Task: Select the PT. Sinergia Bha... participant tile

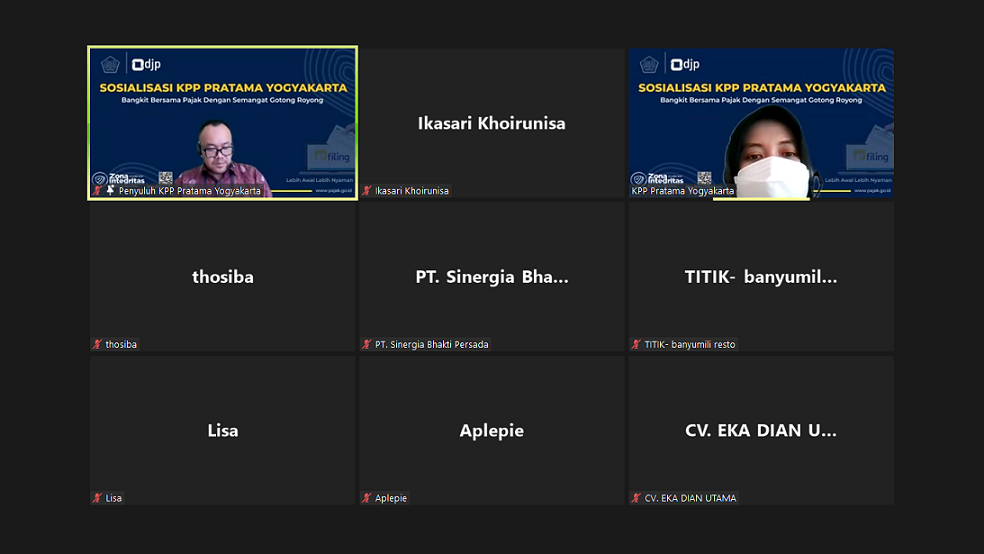Action: click(x=491, y=276)
